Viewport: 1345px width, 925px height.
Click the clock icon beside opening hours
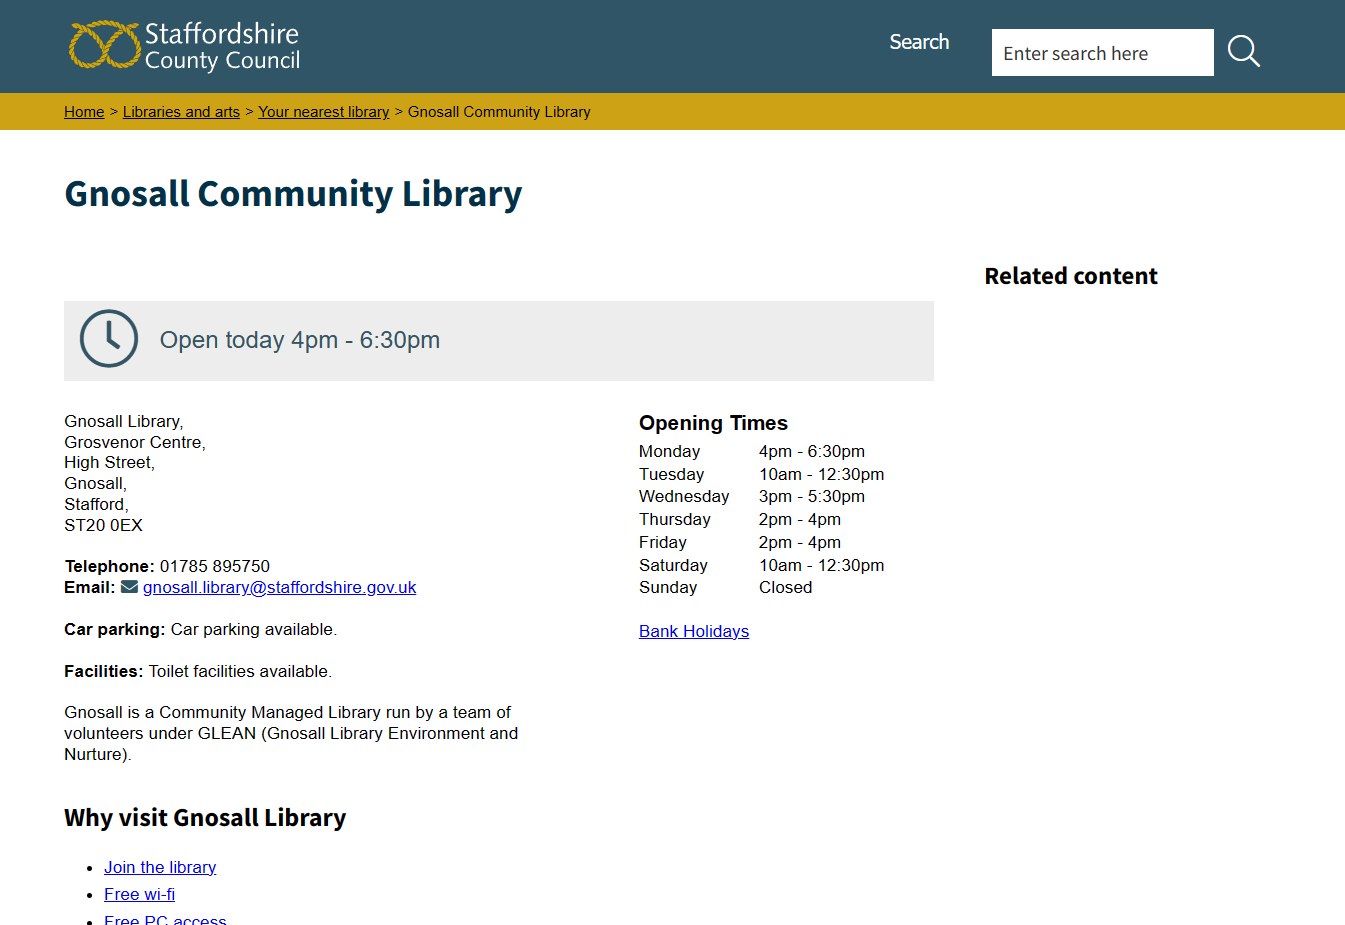pyautogui.click(x=108, y=339)
